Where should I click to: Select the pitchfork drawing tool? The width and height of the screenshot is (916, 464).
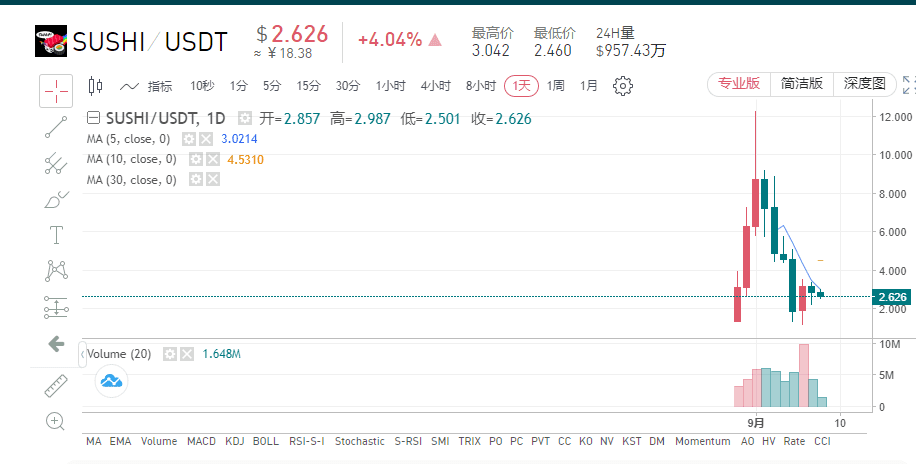coord(56,164)
